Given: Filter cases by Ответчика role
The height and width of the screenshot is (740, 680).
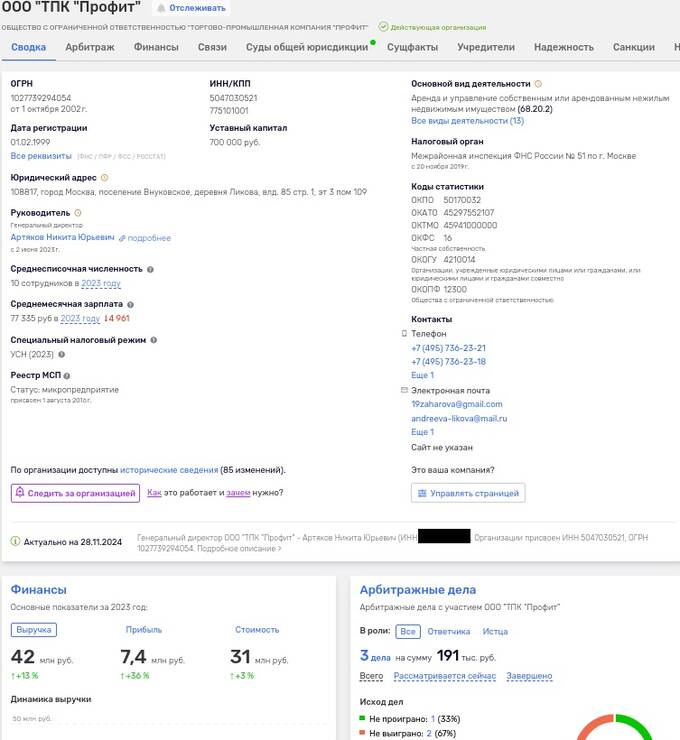Looking at the screenshot, I should tap(449, 631).
